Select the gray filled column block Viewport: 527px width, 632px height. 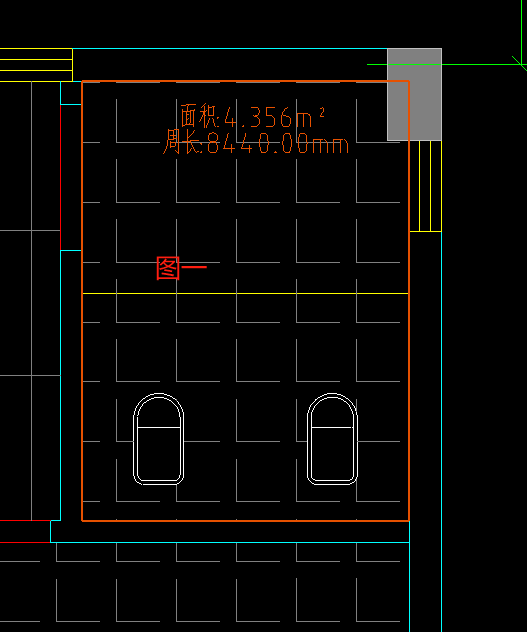pos(415,94)
